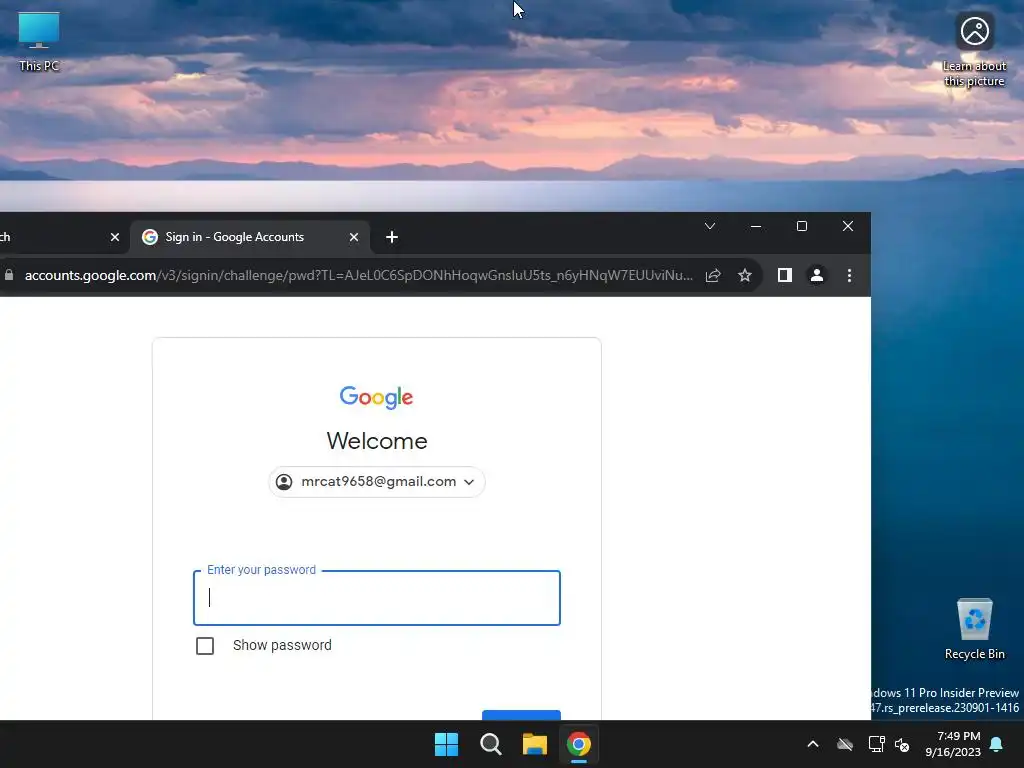Screen dimensions: 1024x768
Task: Click the muted volume tray icon
Action: click(x=902, y=744)
